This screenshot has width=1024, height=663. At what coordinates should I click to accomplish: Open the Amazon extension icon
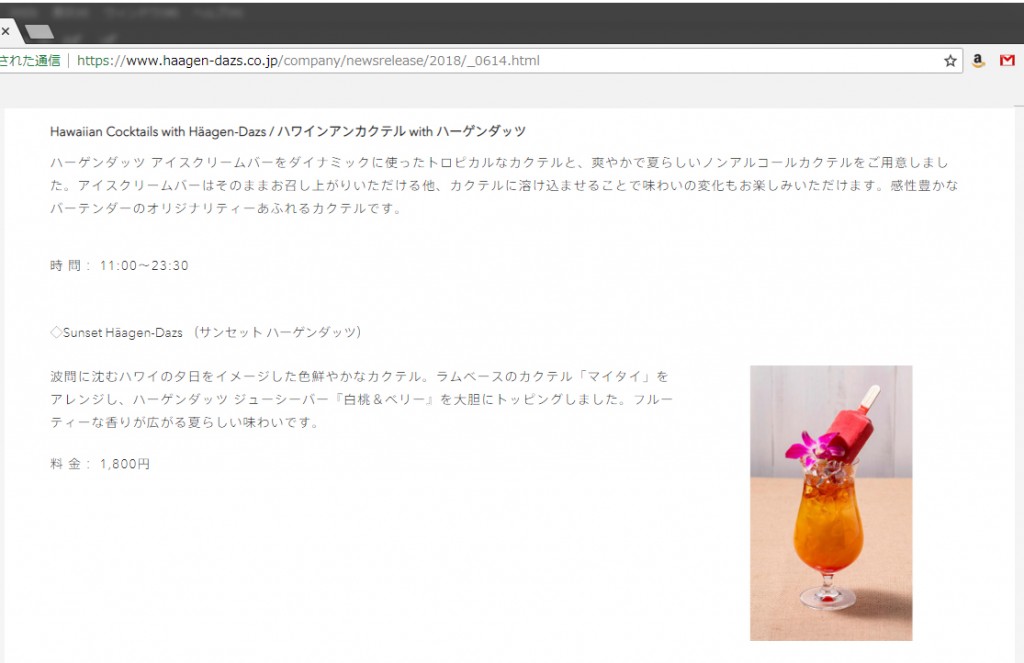point(978,61)
